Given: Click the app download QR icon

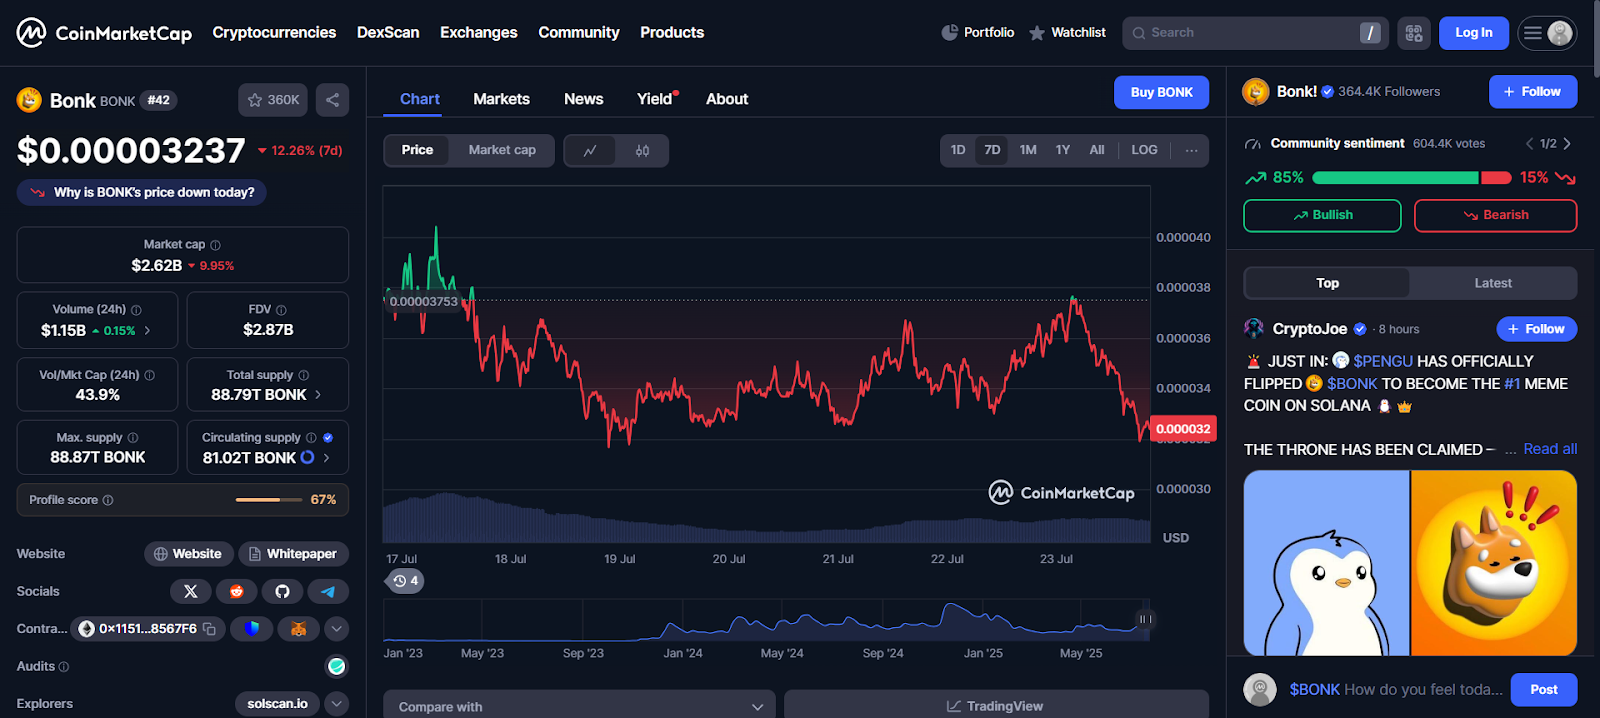Looking at the screenshot, I should [x=1414, y=33].
